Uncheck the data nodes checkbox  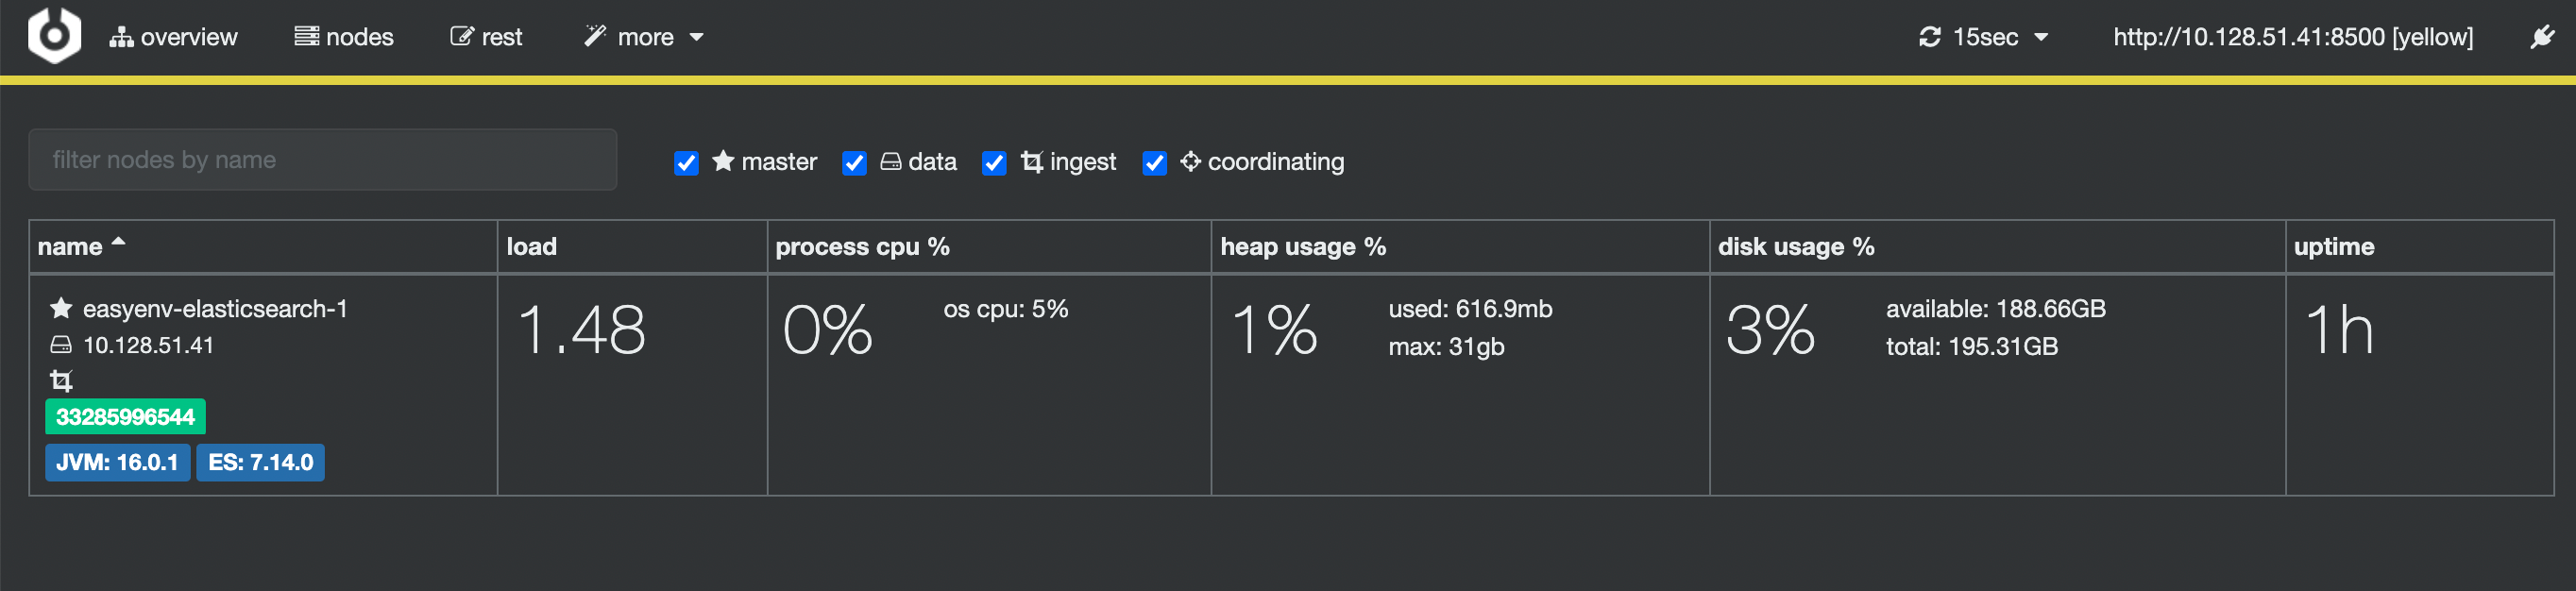click(854, 162)
